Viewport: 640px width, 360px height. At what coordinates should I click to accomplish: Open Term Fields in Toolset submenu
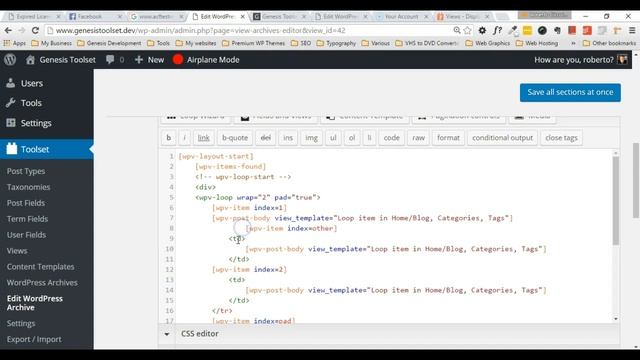tap(27, 219)
